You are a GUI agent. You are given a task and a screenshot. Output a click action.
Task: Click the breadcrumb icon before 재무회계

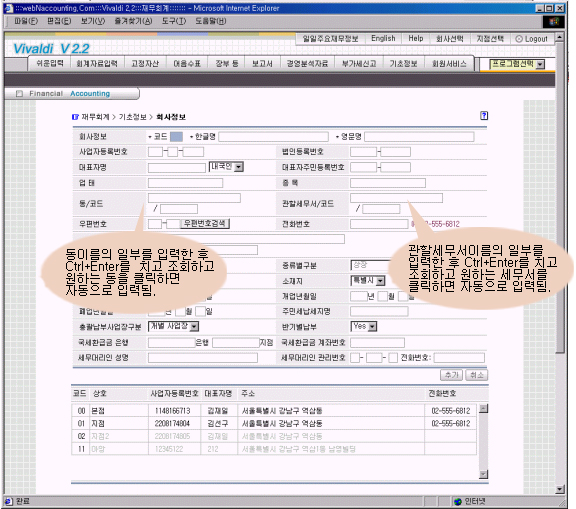click(x=75, y=117)
